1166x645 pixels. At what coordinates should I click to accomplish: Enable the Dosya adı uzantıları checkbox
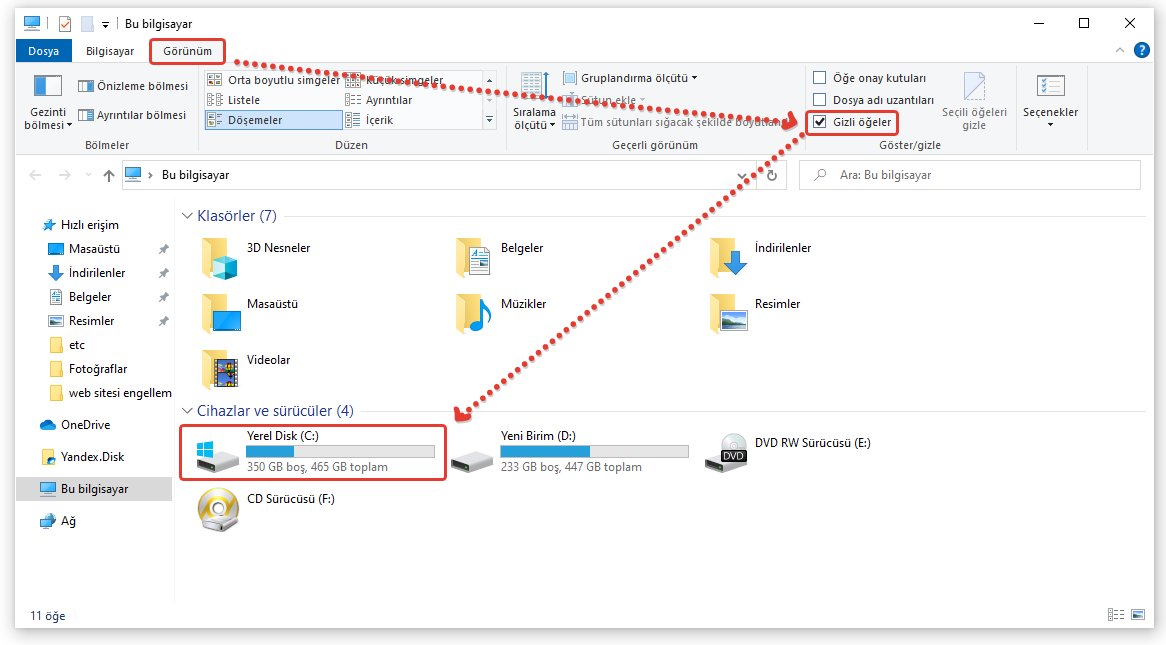[820, 100]
